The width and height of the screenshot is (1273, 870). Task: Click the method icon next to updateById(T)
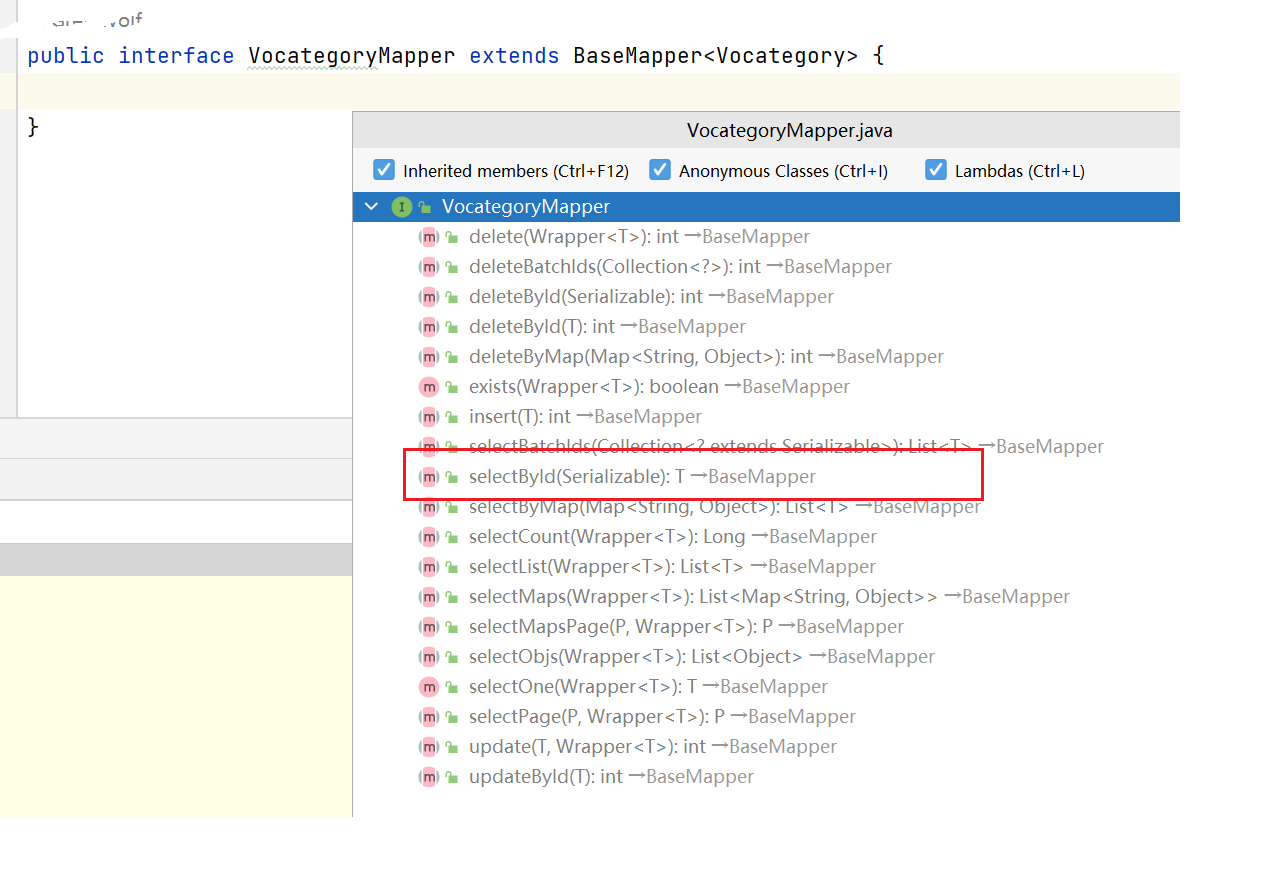[429, 777]
